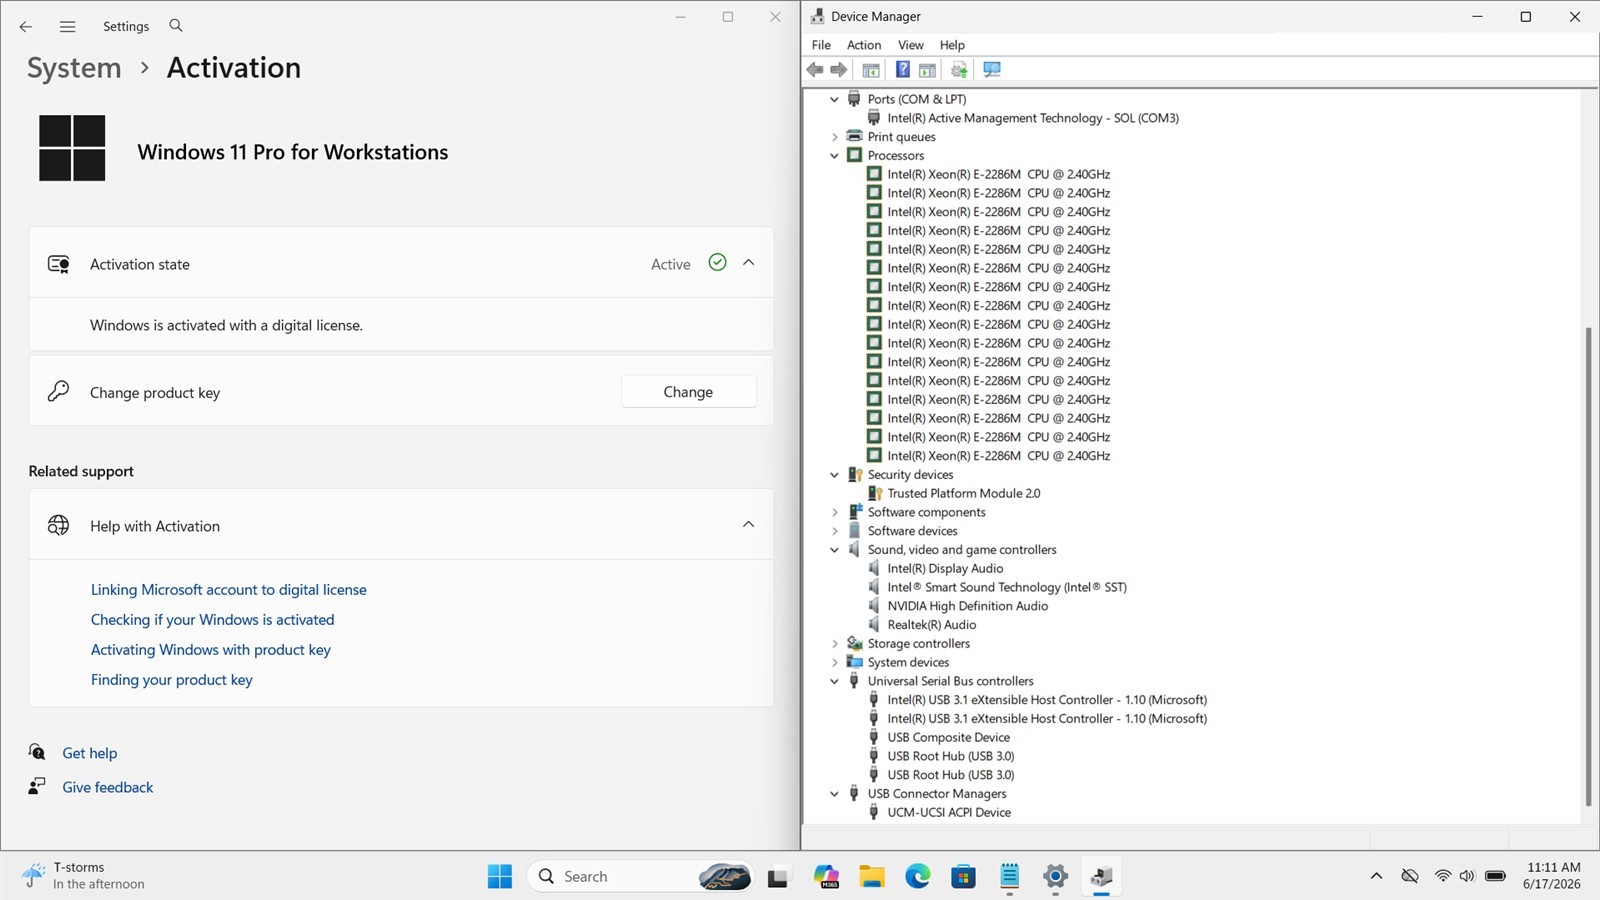Open Checking if your Windows is activated

coord(213,620)
